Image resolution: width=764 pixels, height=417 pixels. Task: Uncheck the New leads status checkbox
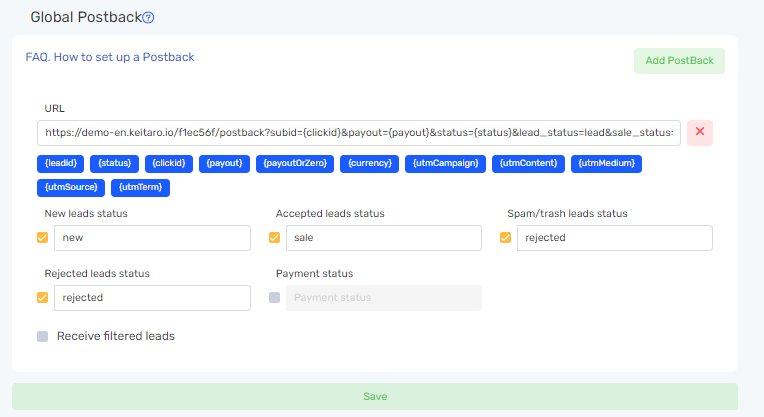[42, 238]
